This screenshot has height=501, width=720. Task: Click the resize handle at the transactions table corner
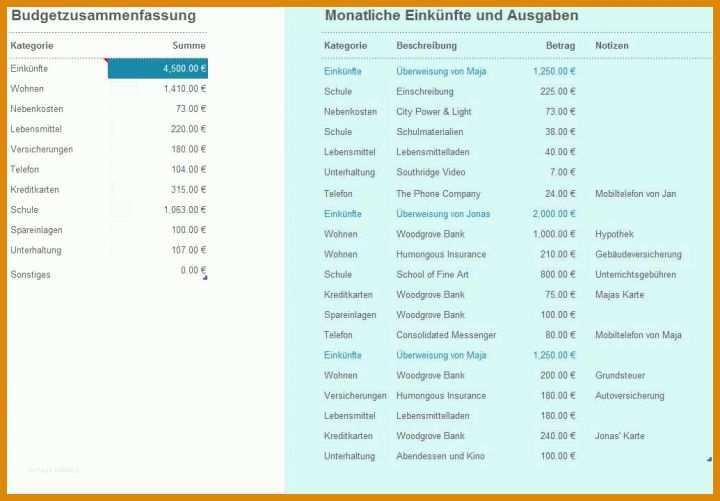[x=709, y=459]
